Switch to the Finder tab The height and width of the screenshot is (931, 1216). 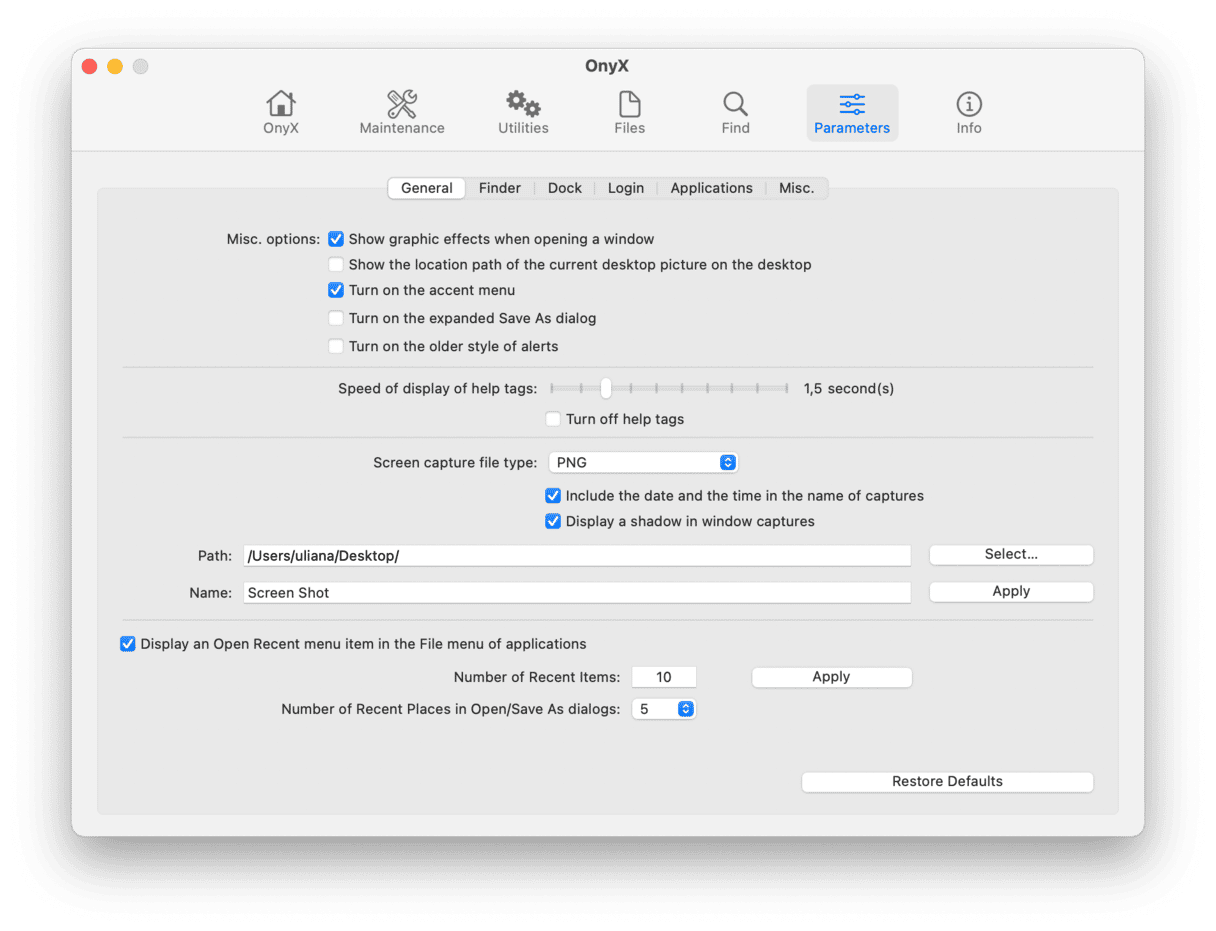click(500, 188)
